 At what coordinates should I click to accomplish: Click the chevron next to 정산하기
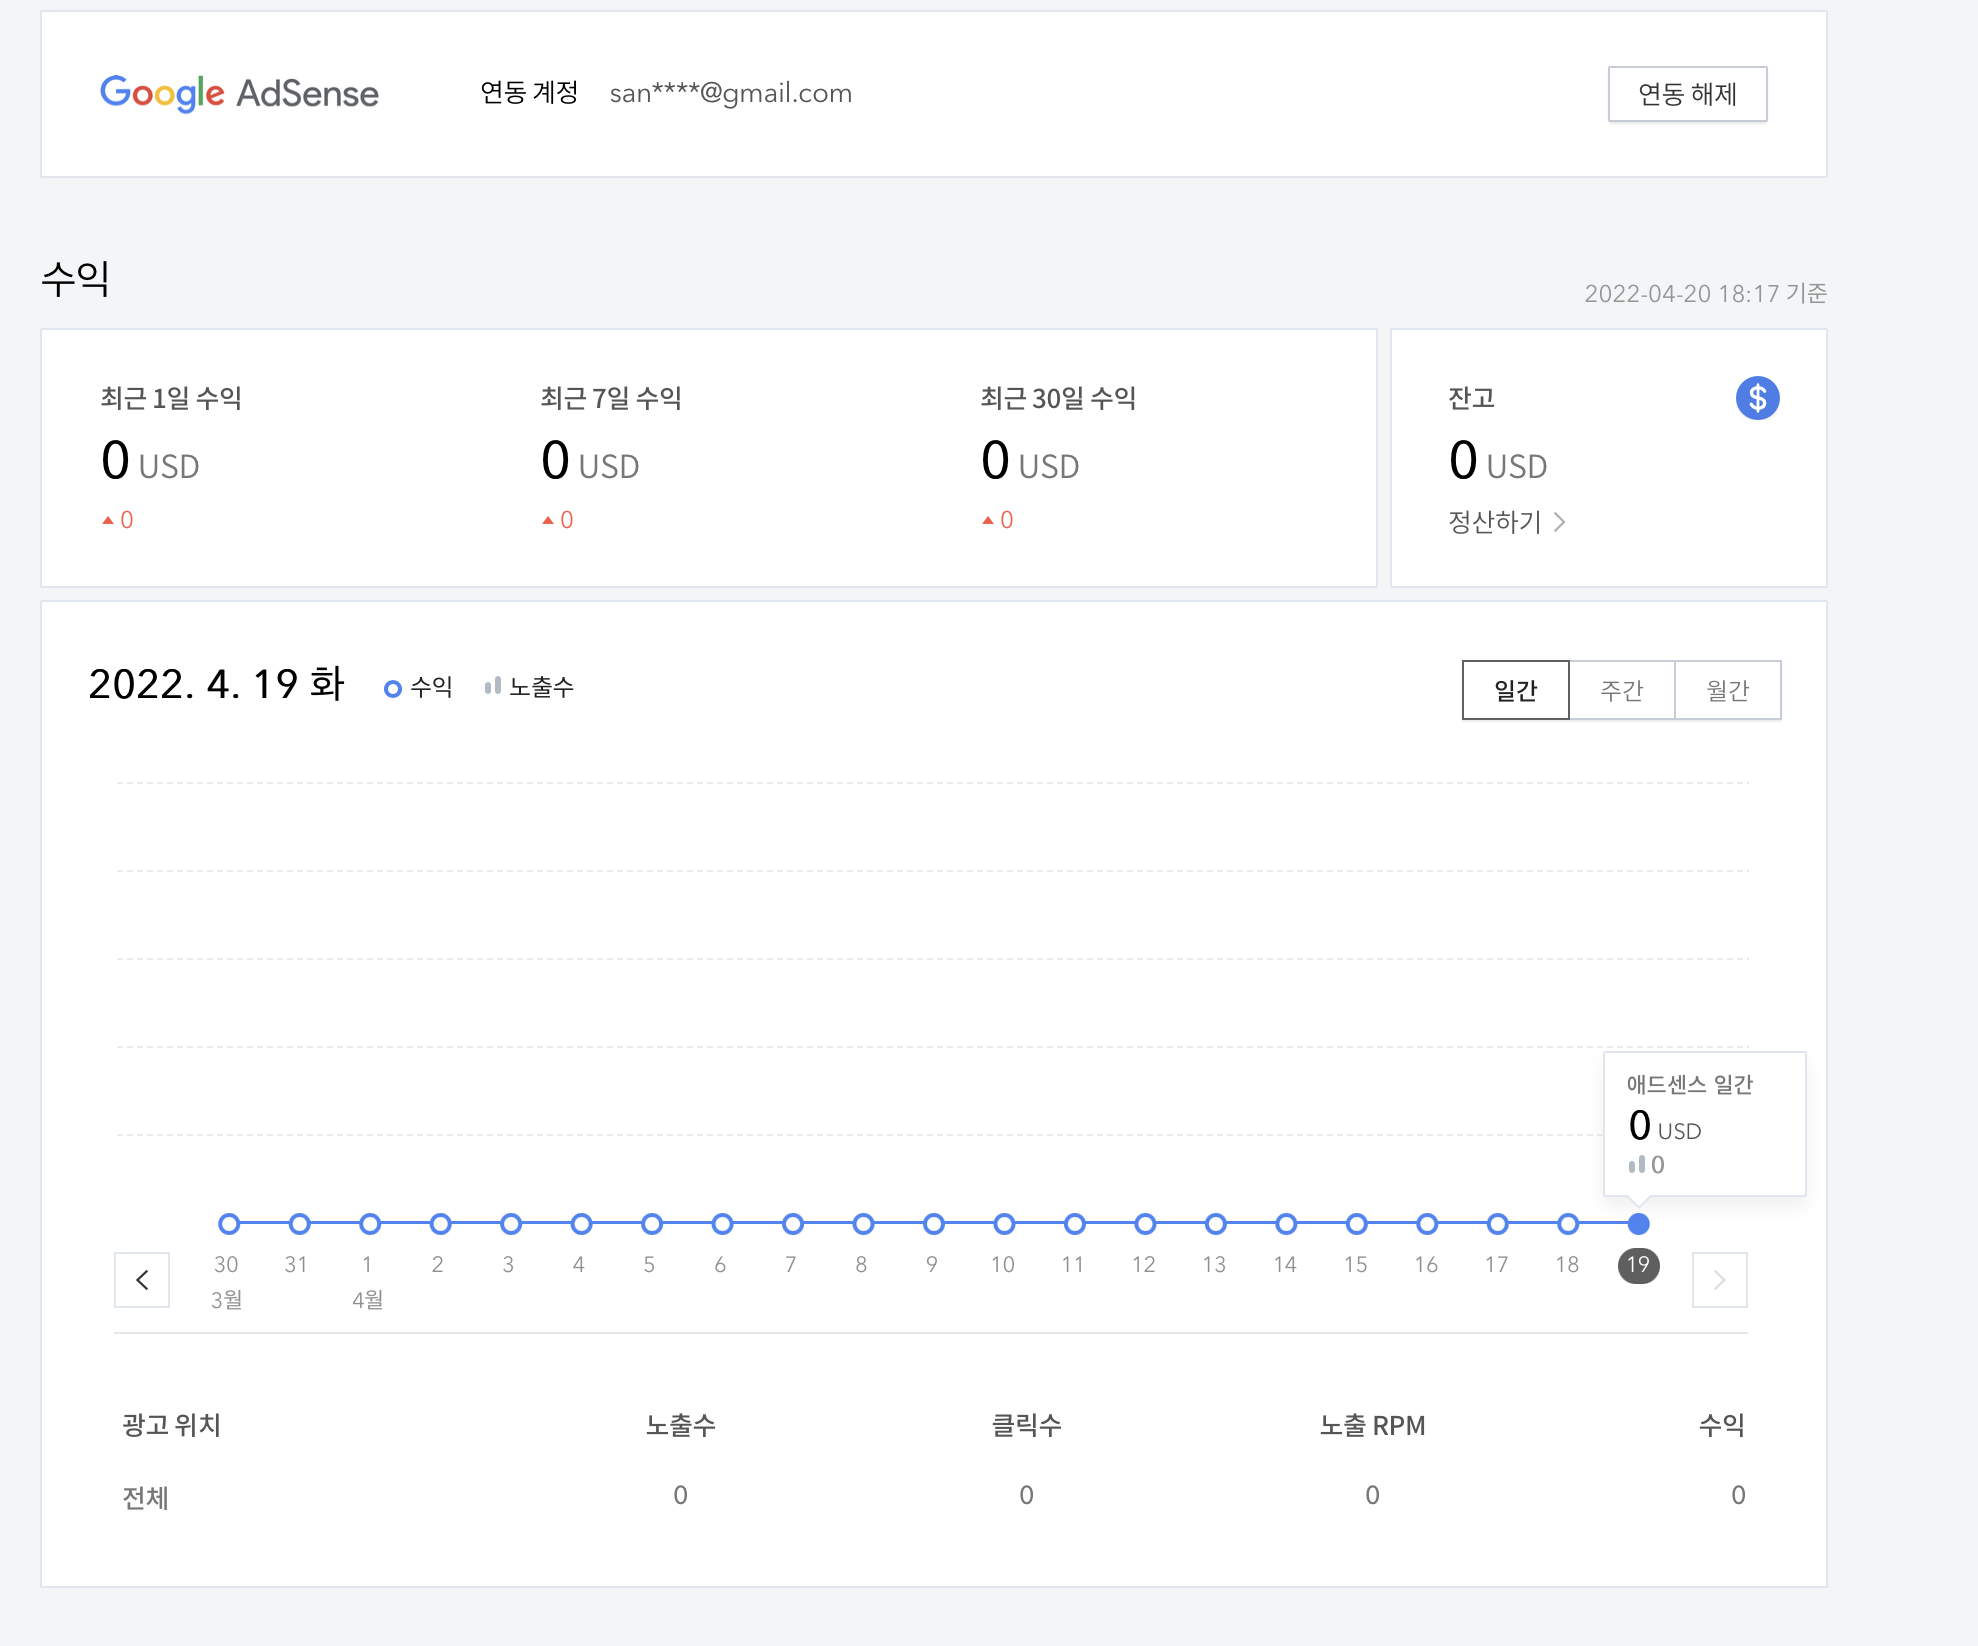tap(1560, 522)
